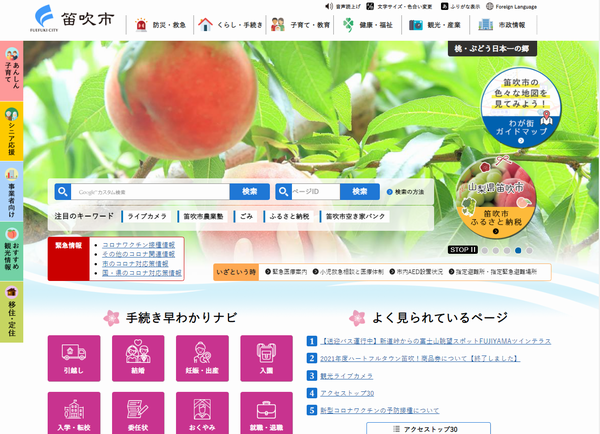Image resolution: width=600 pixels, height=434 pixels.
Task: Select the 笛吹市空き家バンク keyword
Action: 355,216
